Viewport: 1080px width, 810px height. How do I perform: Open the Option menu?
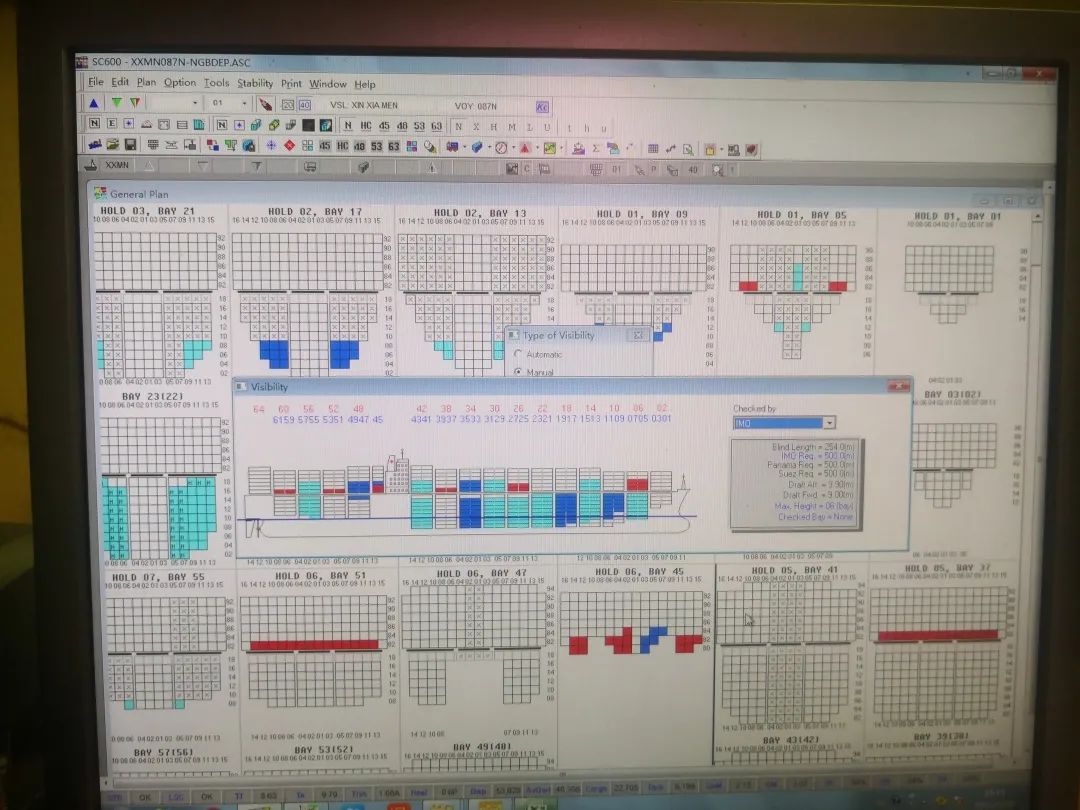click(x=180, y=83)
